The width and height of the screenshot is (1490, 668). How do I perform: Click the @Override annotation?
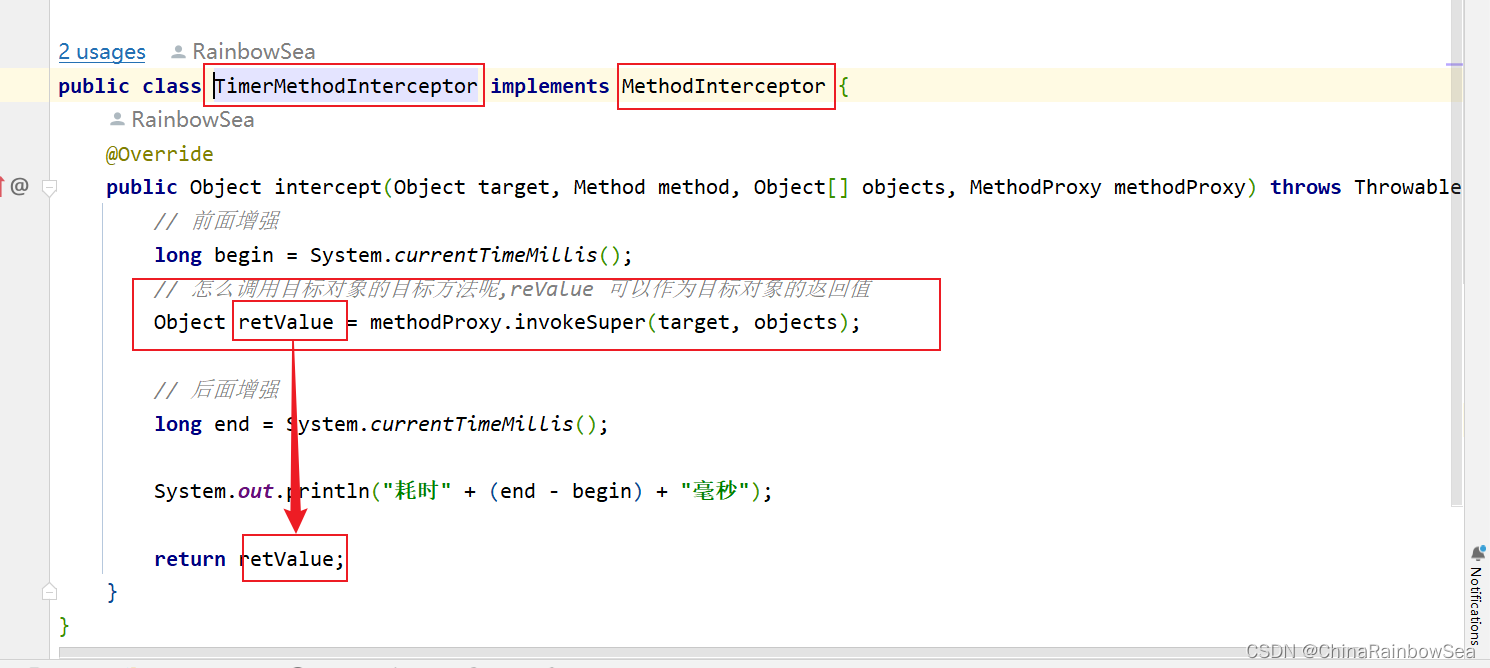pos(160,154)
